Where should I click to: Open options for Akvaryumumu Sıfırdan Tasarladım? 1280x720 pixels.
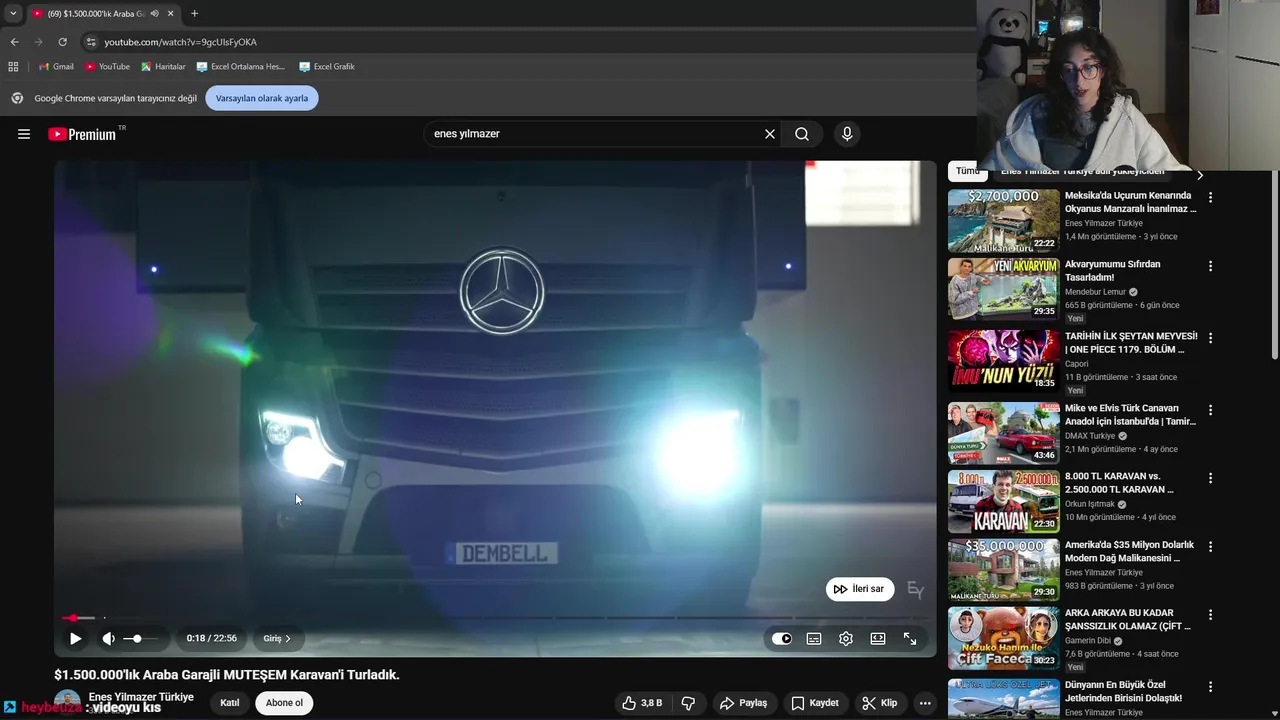click(1210, 267)
